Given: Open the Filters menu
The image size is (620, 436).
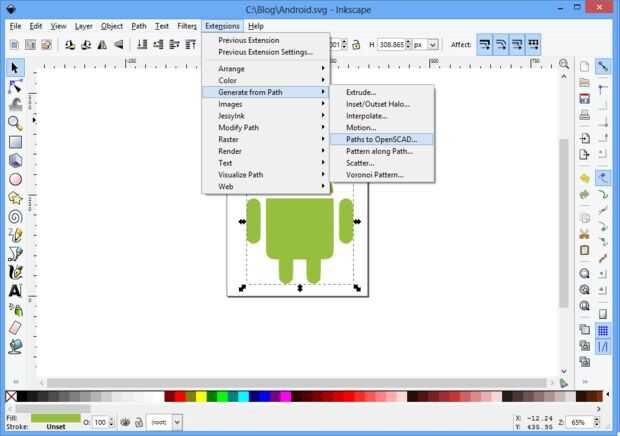Looking at the screenshot, I should click(x=187, y=26).
